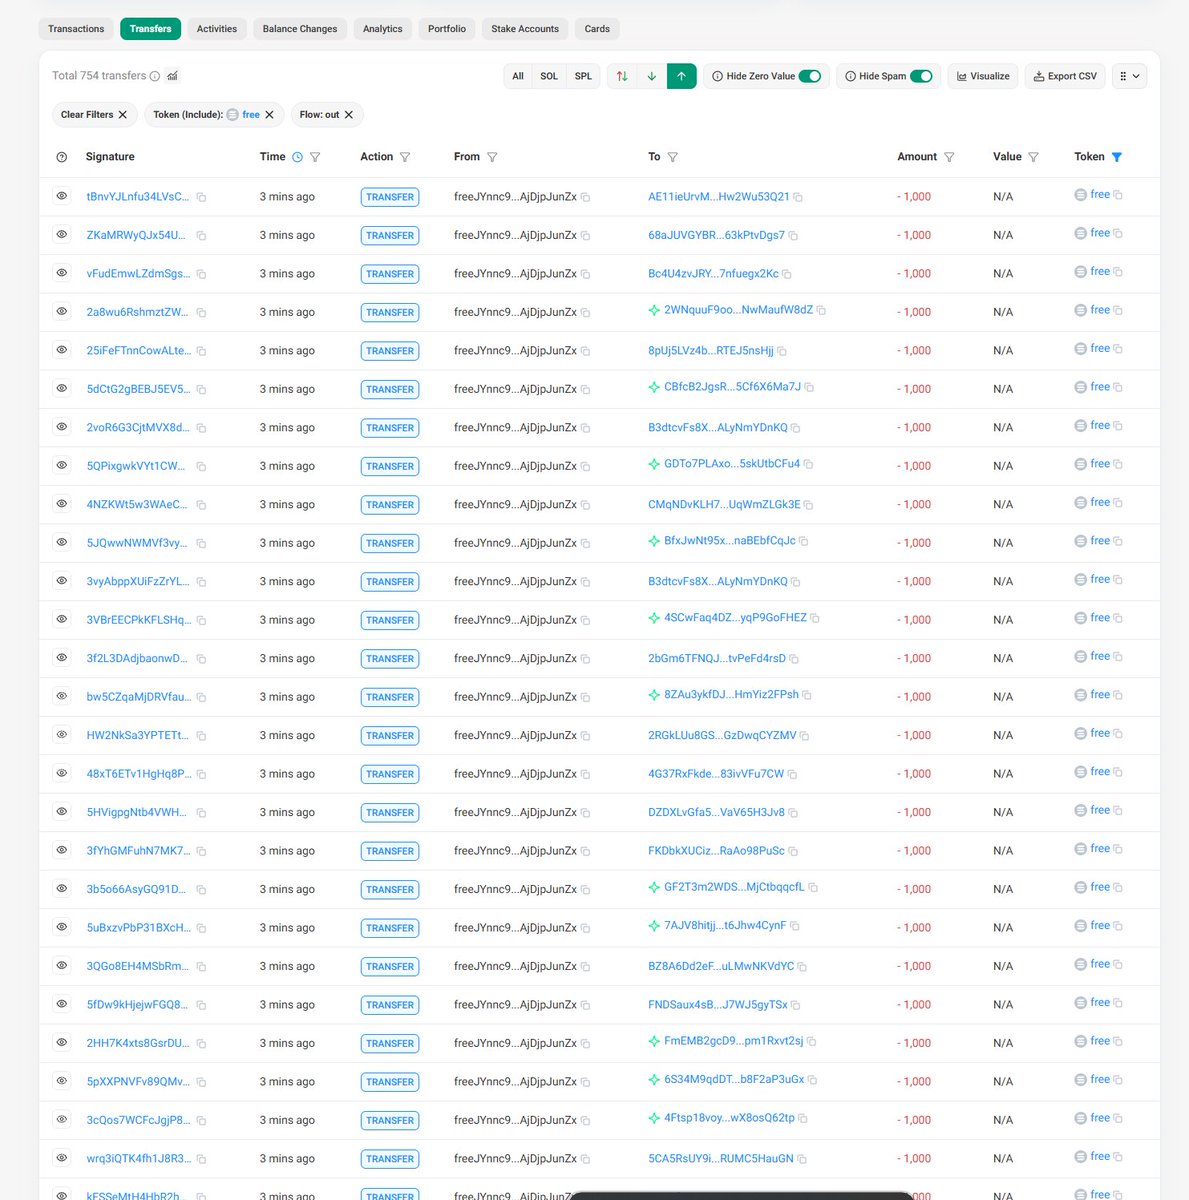The image size is (1189, 1200).
Task: Click the help icon in the table header
Action: point(62,157)
